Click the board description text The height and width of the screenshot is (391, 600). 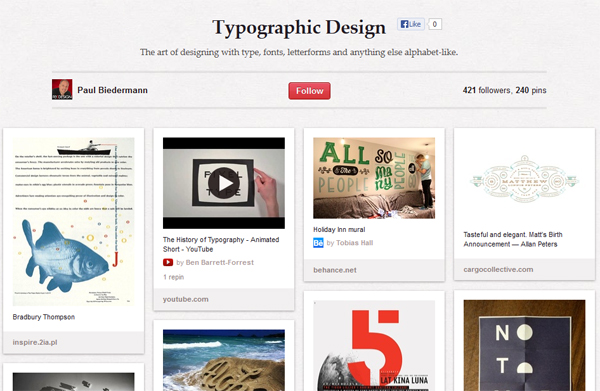(299, 52)
